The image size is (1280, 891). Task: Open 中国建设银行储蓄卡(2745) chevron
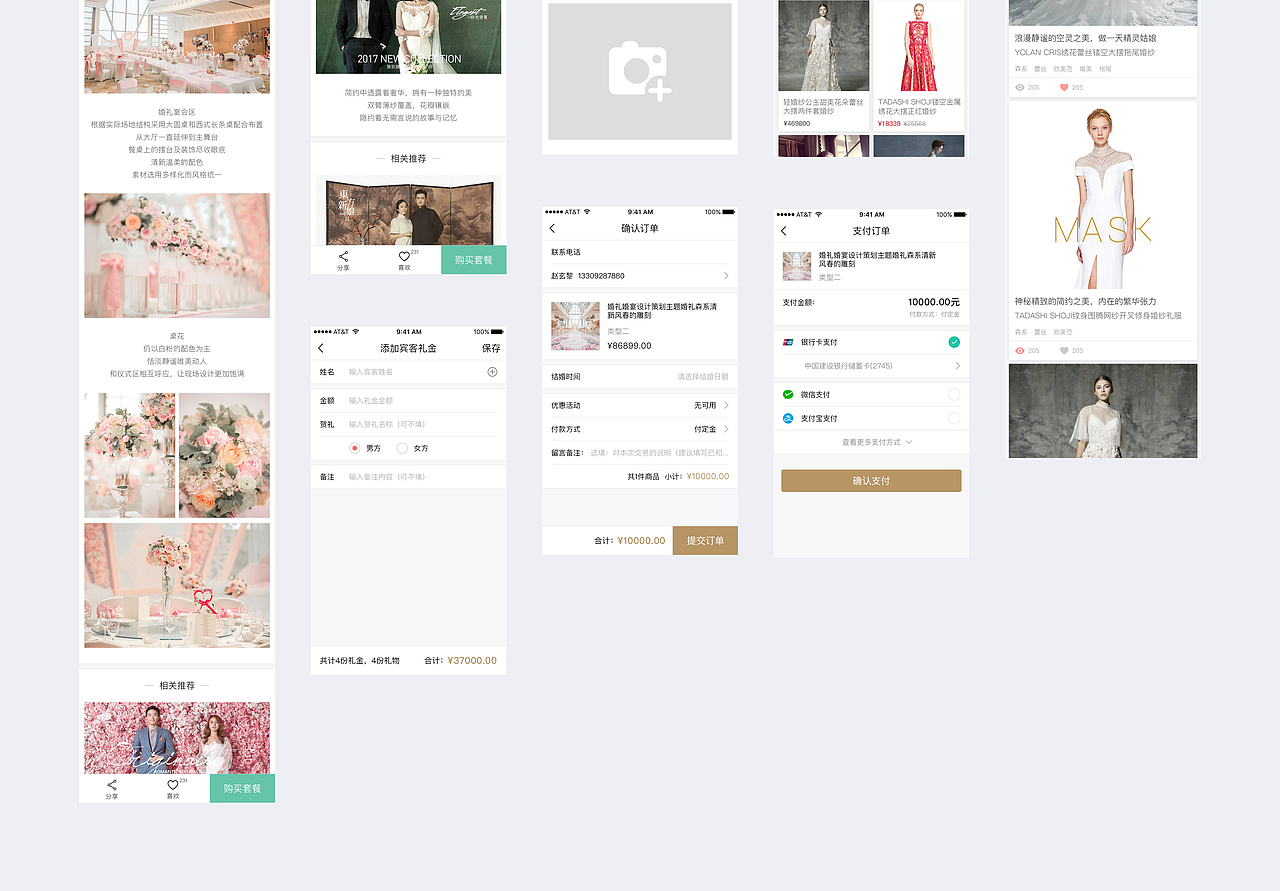pos(957,366)
